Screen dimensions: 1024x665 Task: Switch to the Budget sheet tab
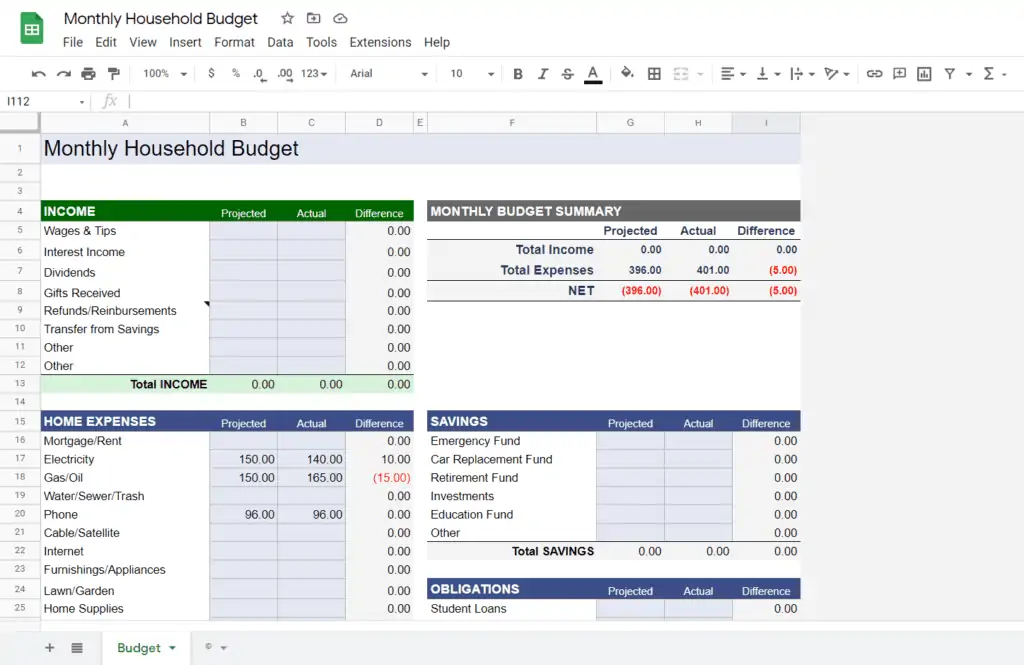click(140, 648)
